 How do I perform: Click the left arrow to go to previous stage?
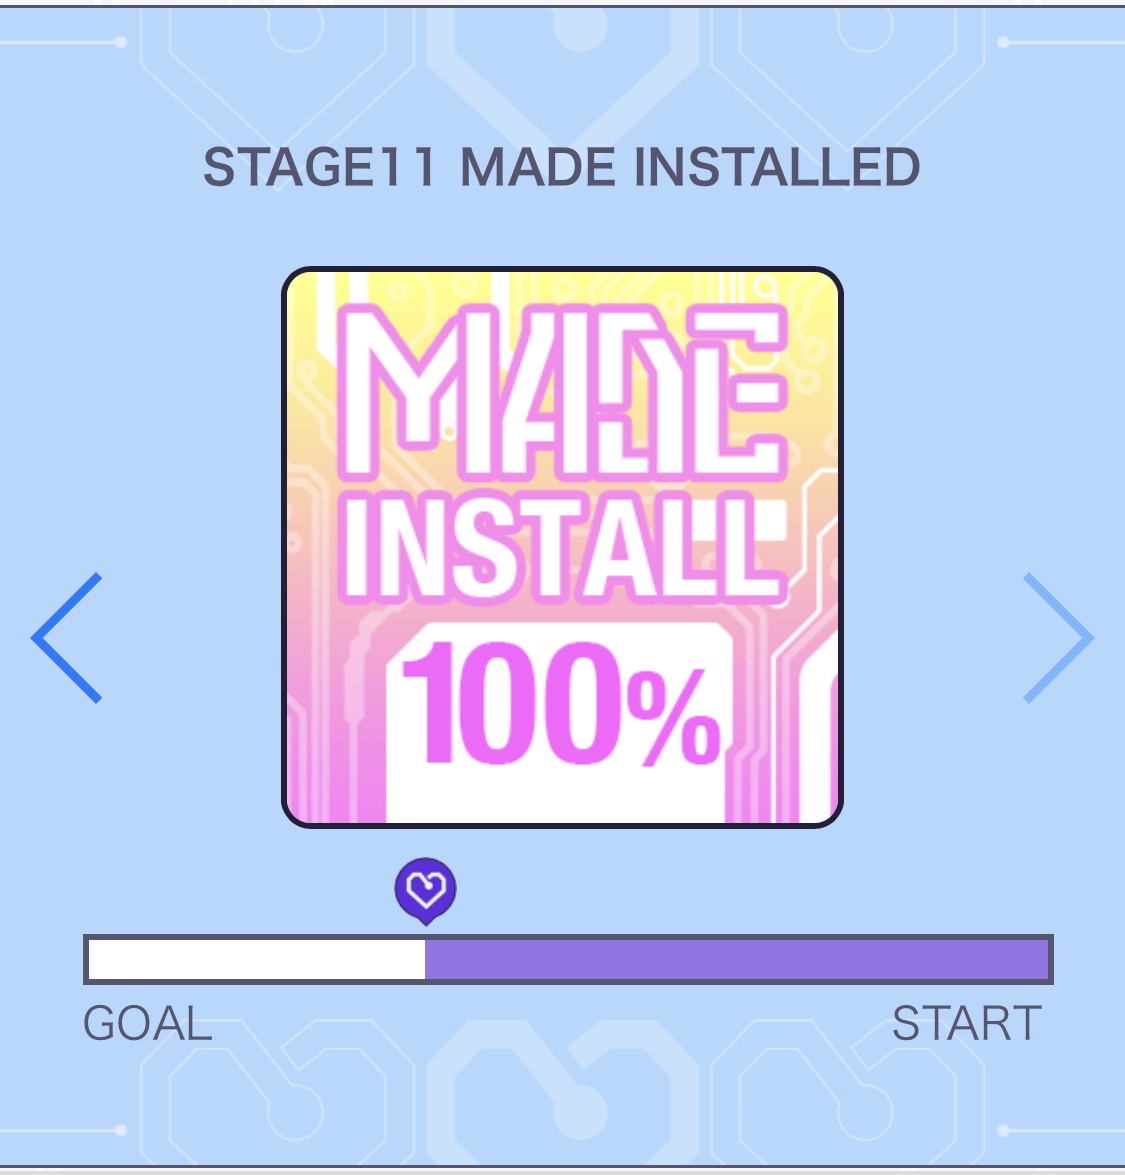coord(68,638)
